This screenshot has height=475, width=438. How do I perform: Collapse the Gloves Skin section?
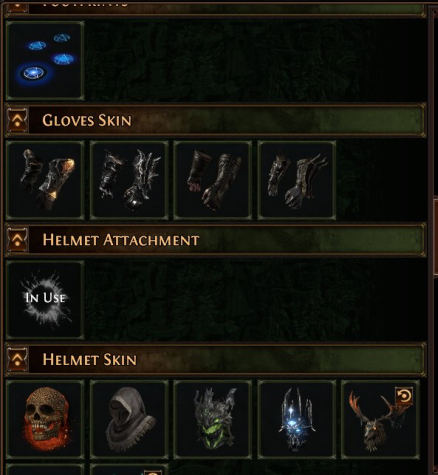click(17, 120)
